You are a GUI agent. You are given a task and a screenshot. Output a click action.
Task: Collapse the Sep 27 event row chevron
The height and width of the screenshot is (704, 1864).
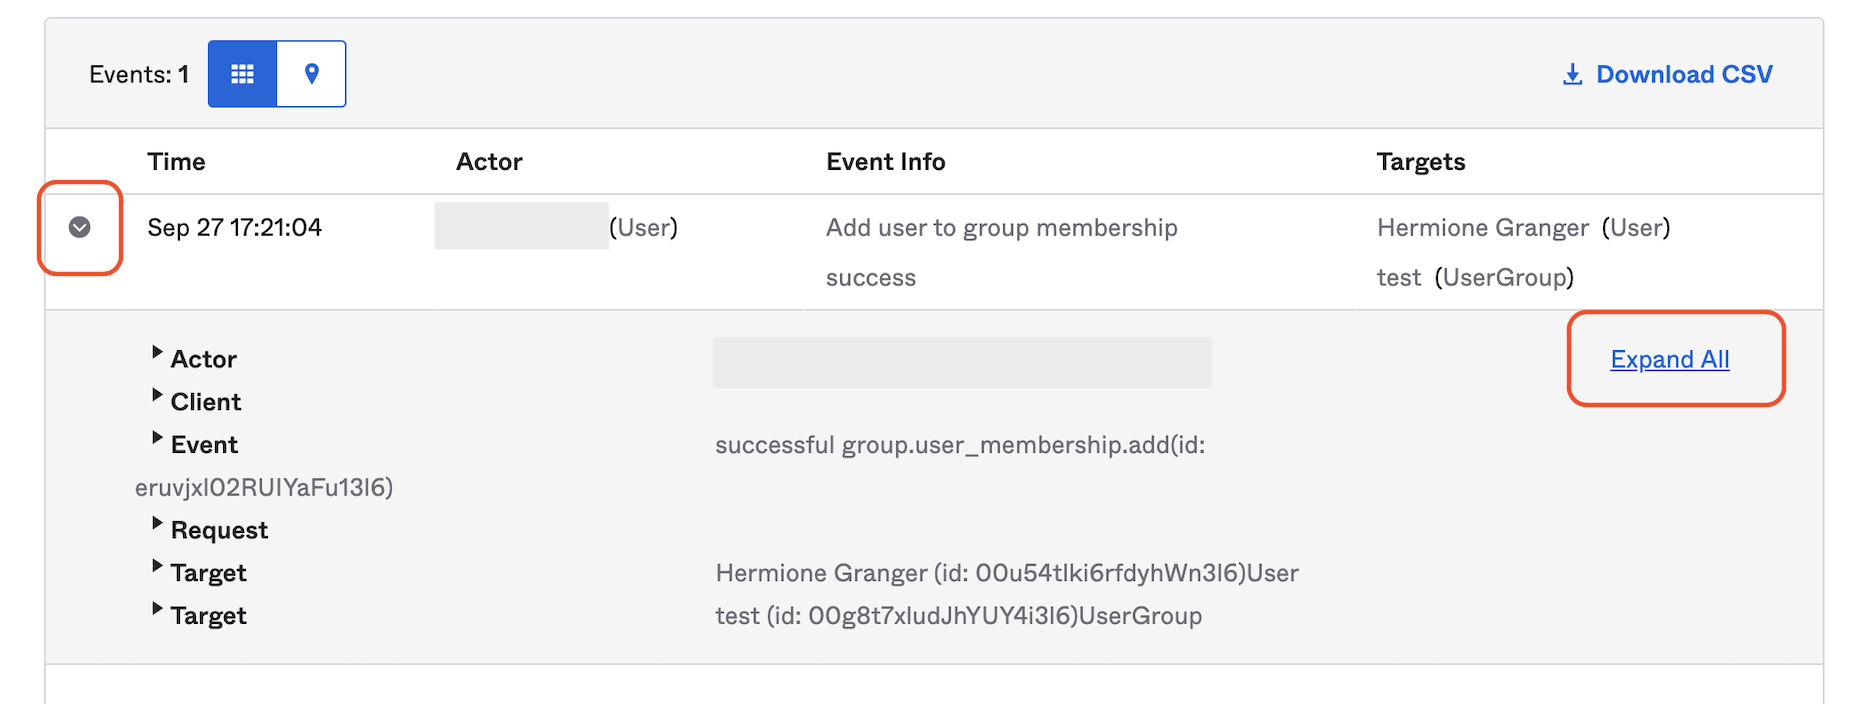pos(80,227)
